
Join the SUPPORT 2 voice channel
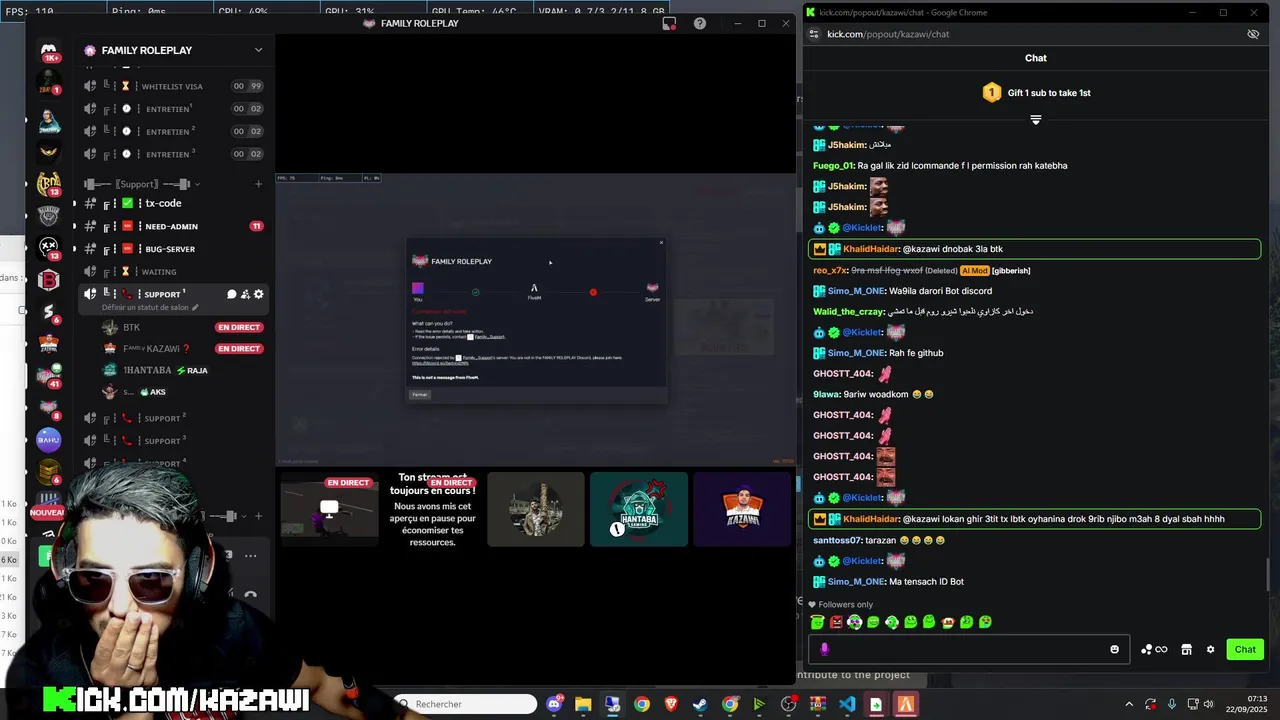click(174, 418)
